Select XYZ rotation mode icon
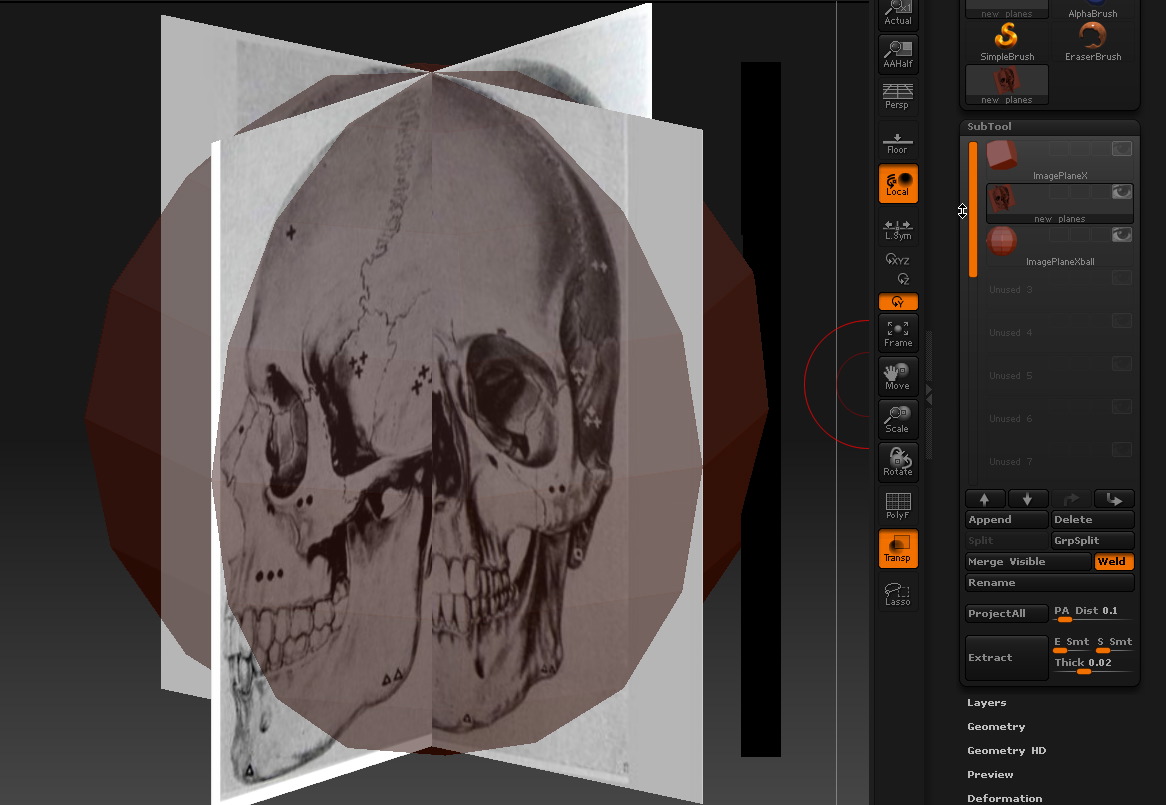This screenshot has width=1166, height=805. 898,259
